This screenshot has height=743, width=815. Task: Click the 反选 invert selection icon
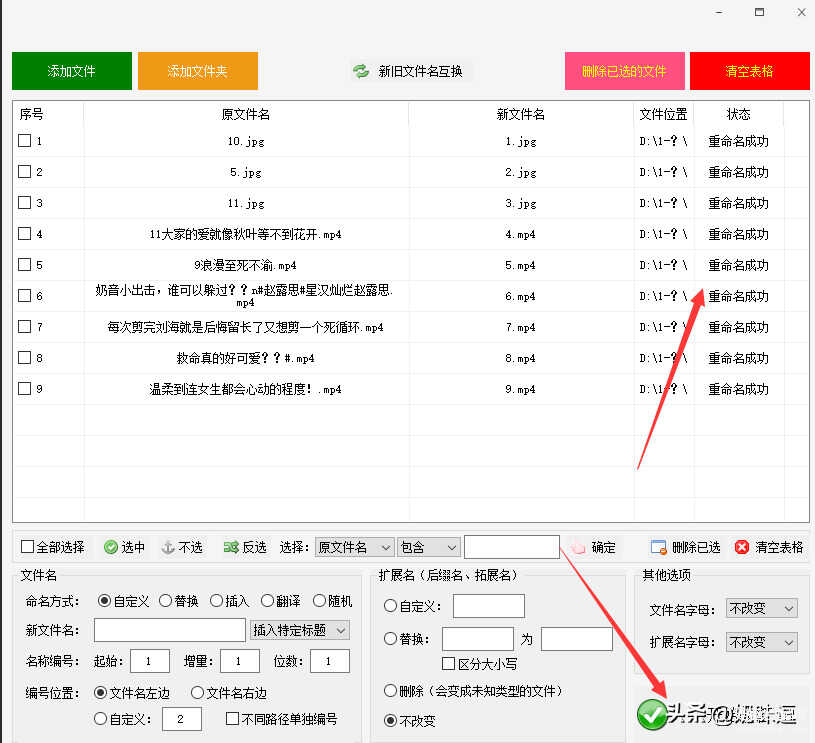[x=230, y=547]
